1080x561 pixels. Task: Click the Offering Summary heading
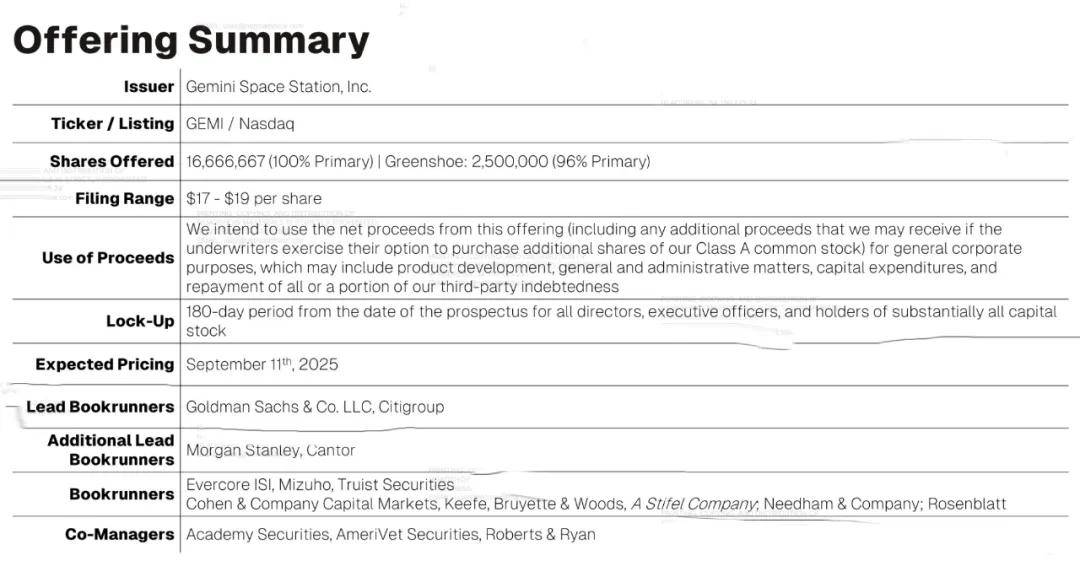point(190,41)
